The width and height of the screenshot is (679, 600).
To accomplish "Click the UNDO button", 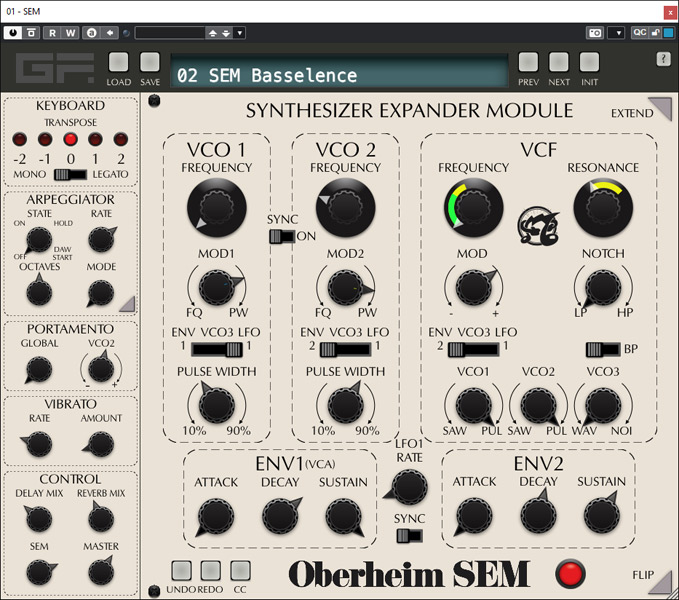I will (x=181, y=570).
